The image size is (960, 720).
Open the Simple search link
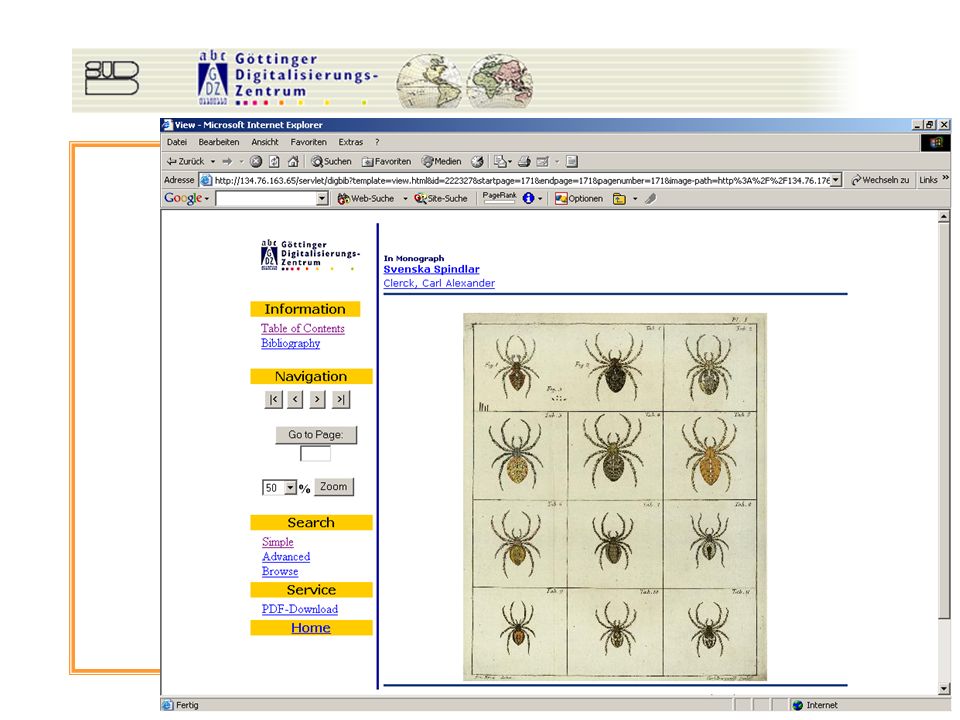pos(277,542)
